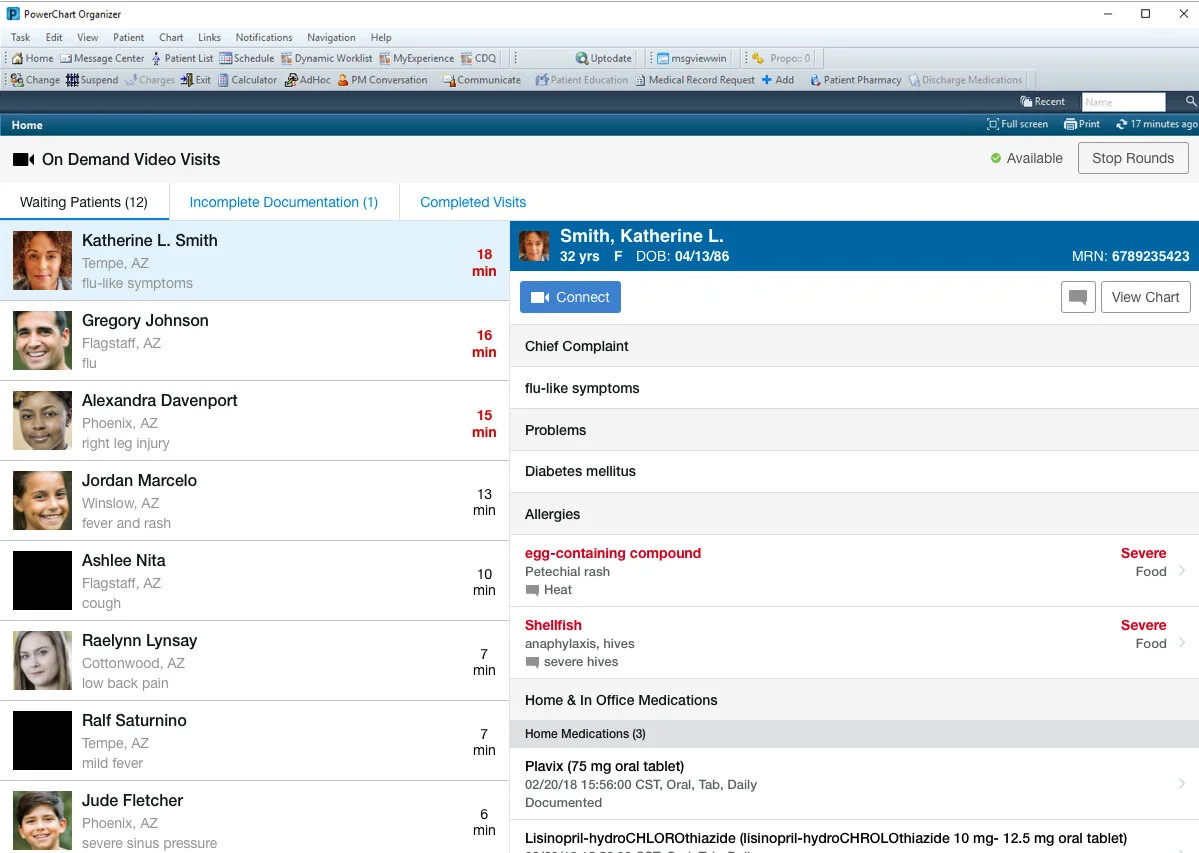Click the message icon beside View Chart
This screenshot has width=1199, height=853.
(1078, 297)
